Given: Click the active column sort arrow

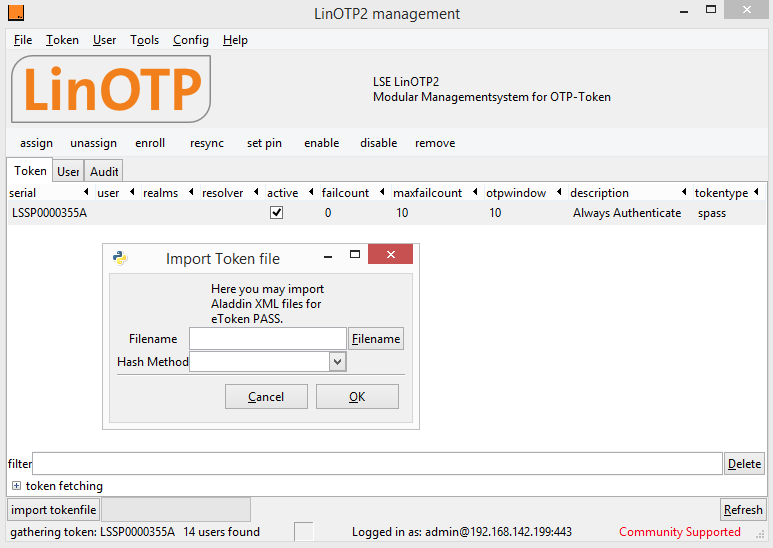Looking at the screenshot, I should [x=311, y=192].
